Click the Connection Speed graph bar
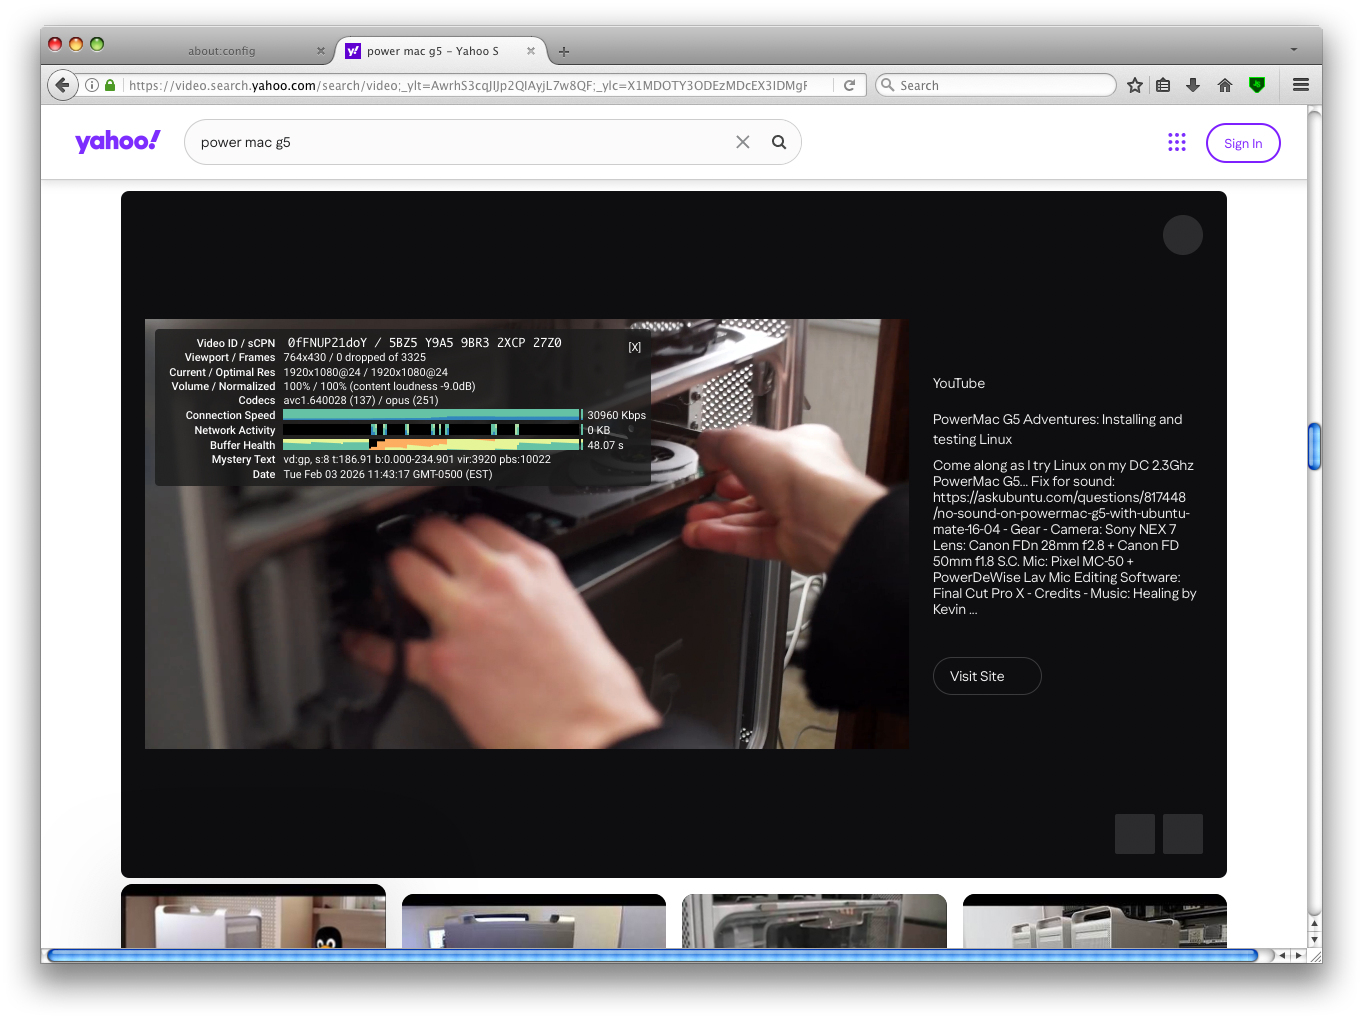 pos(432,414)
